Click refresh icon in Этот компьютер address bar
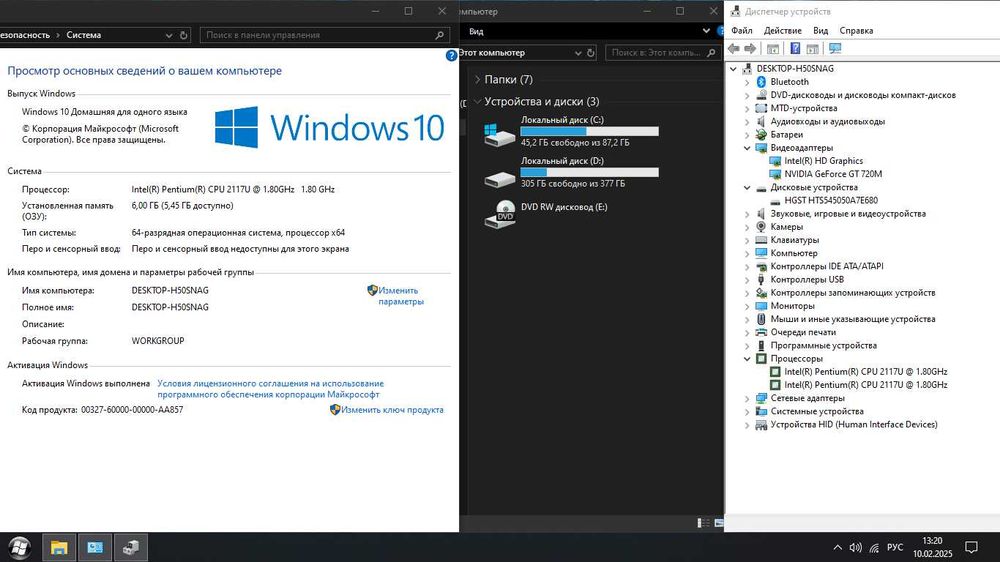This screenshot has height=562, width=1000. tap(591, 53)
